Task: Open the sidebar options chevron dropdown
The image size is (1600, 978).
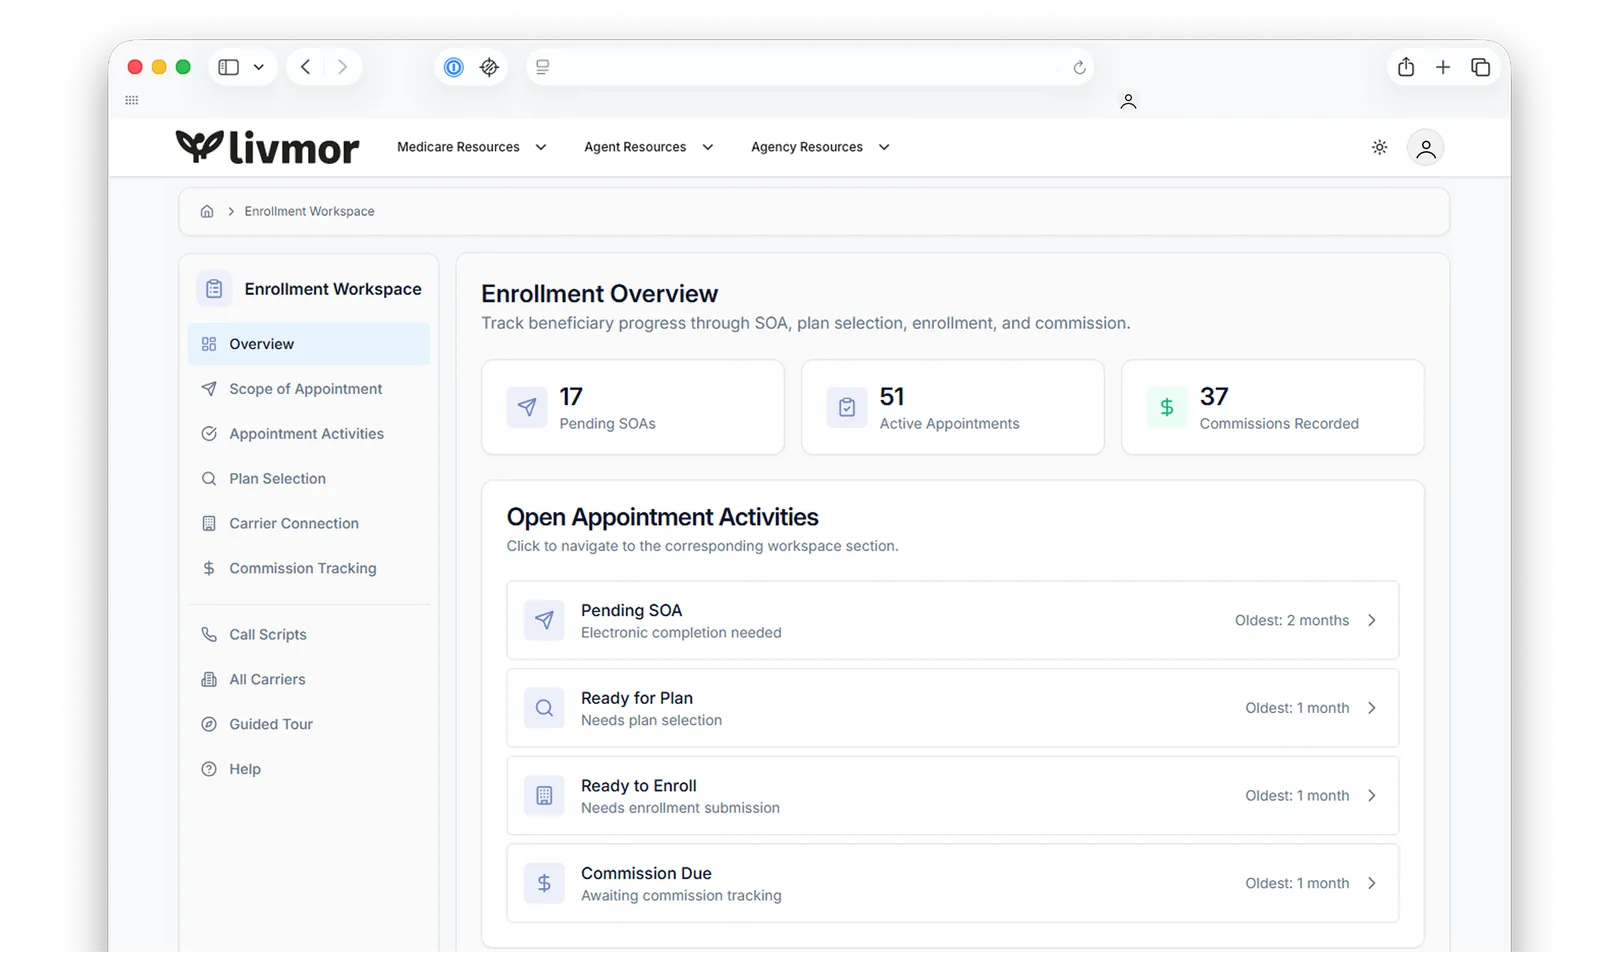Action: click(259, 67)
